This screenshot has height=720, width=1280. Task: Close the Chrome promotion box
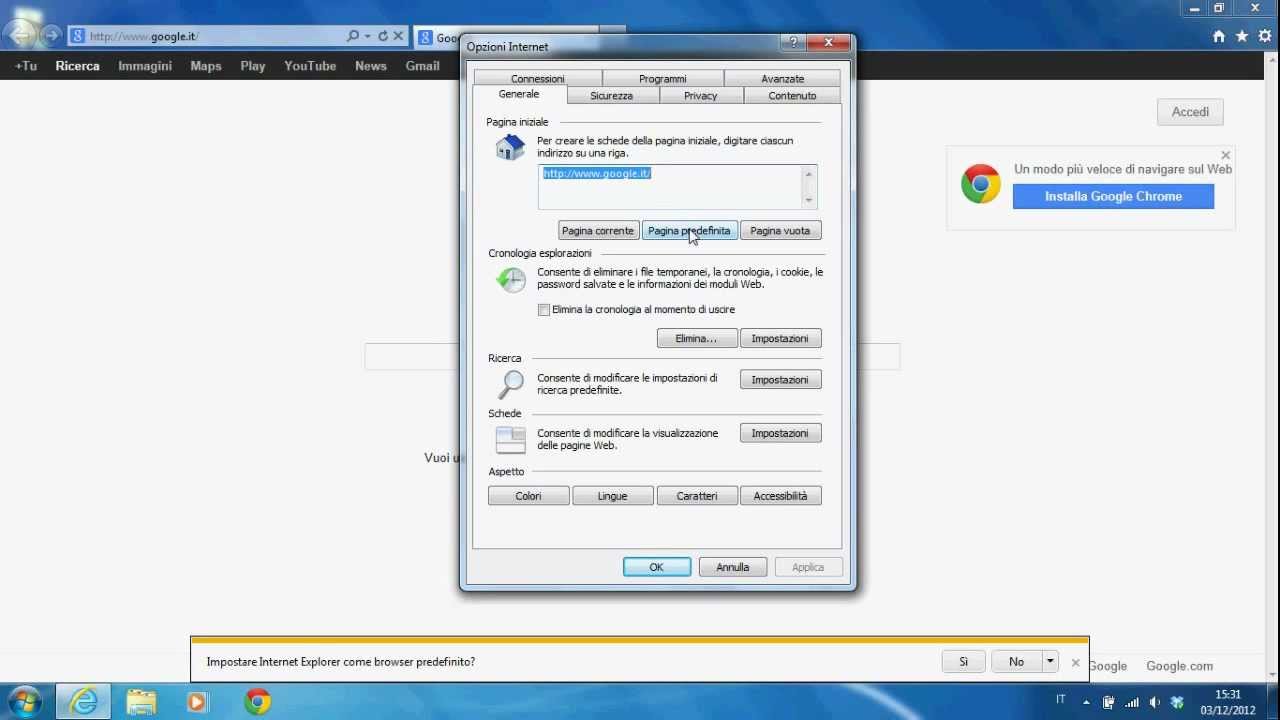(1225, 155)
